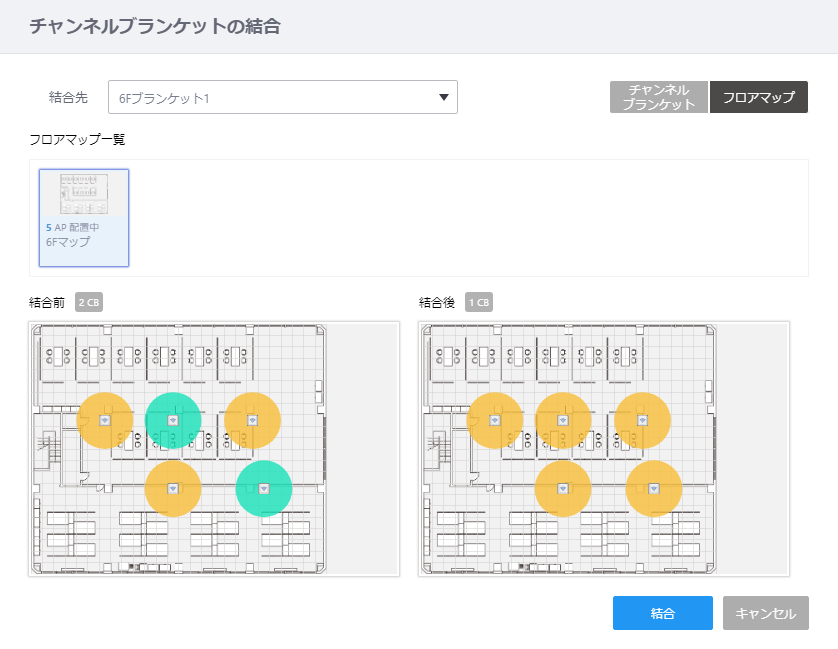Open the 結合先 dropdown list

tap(283, 97)
